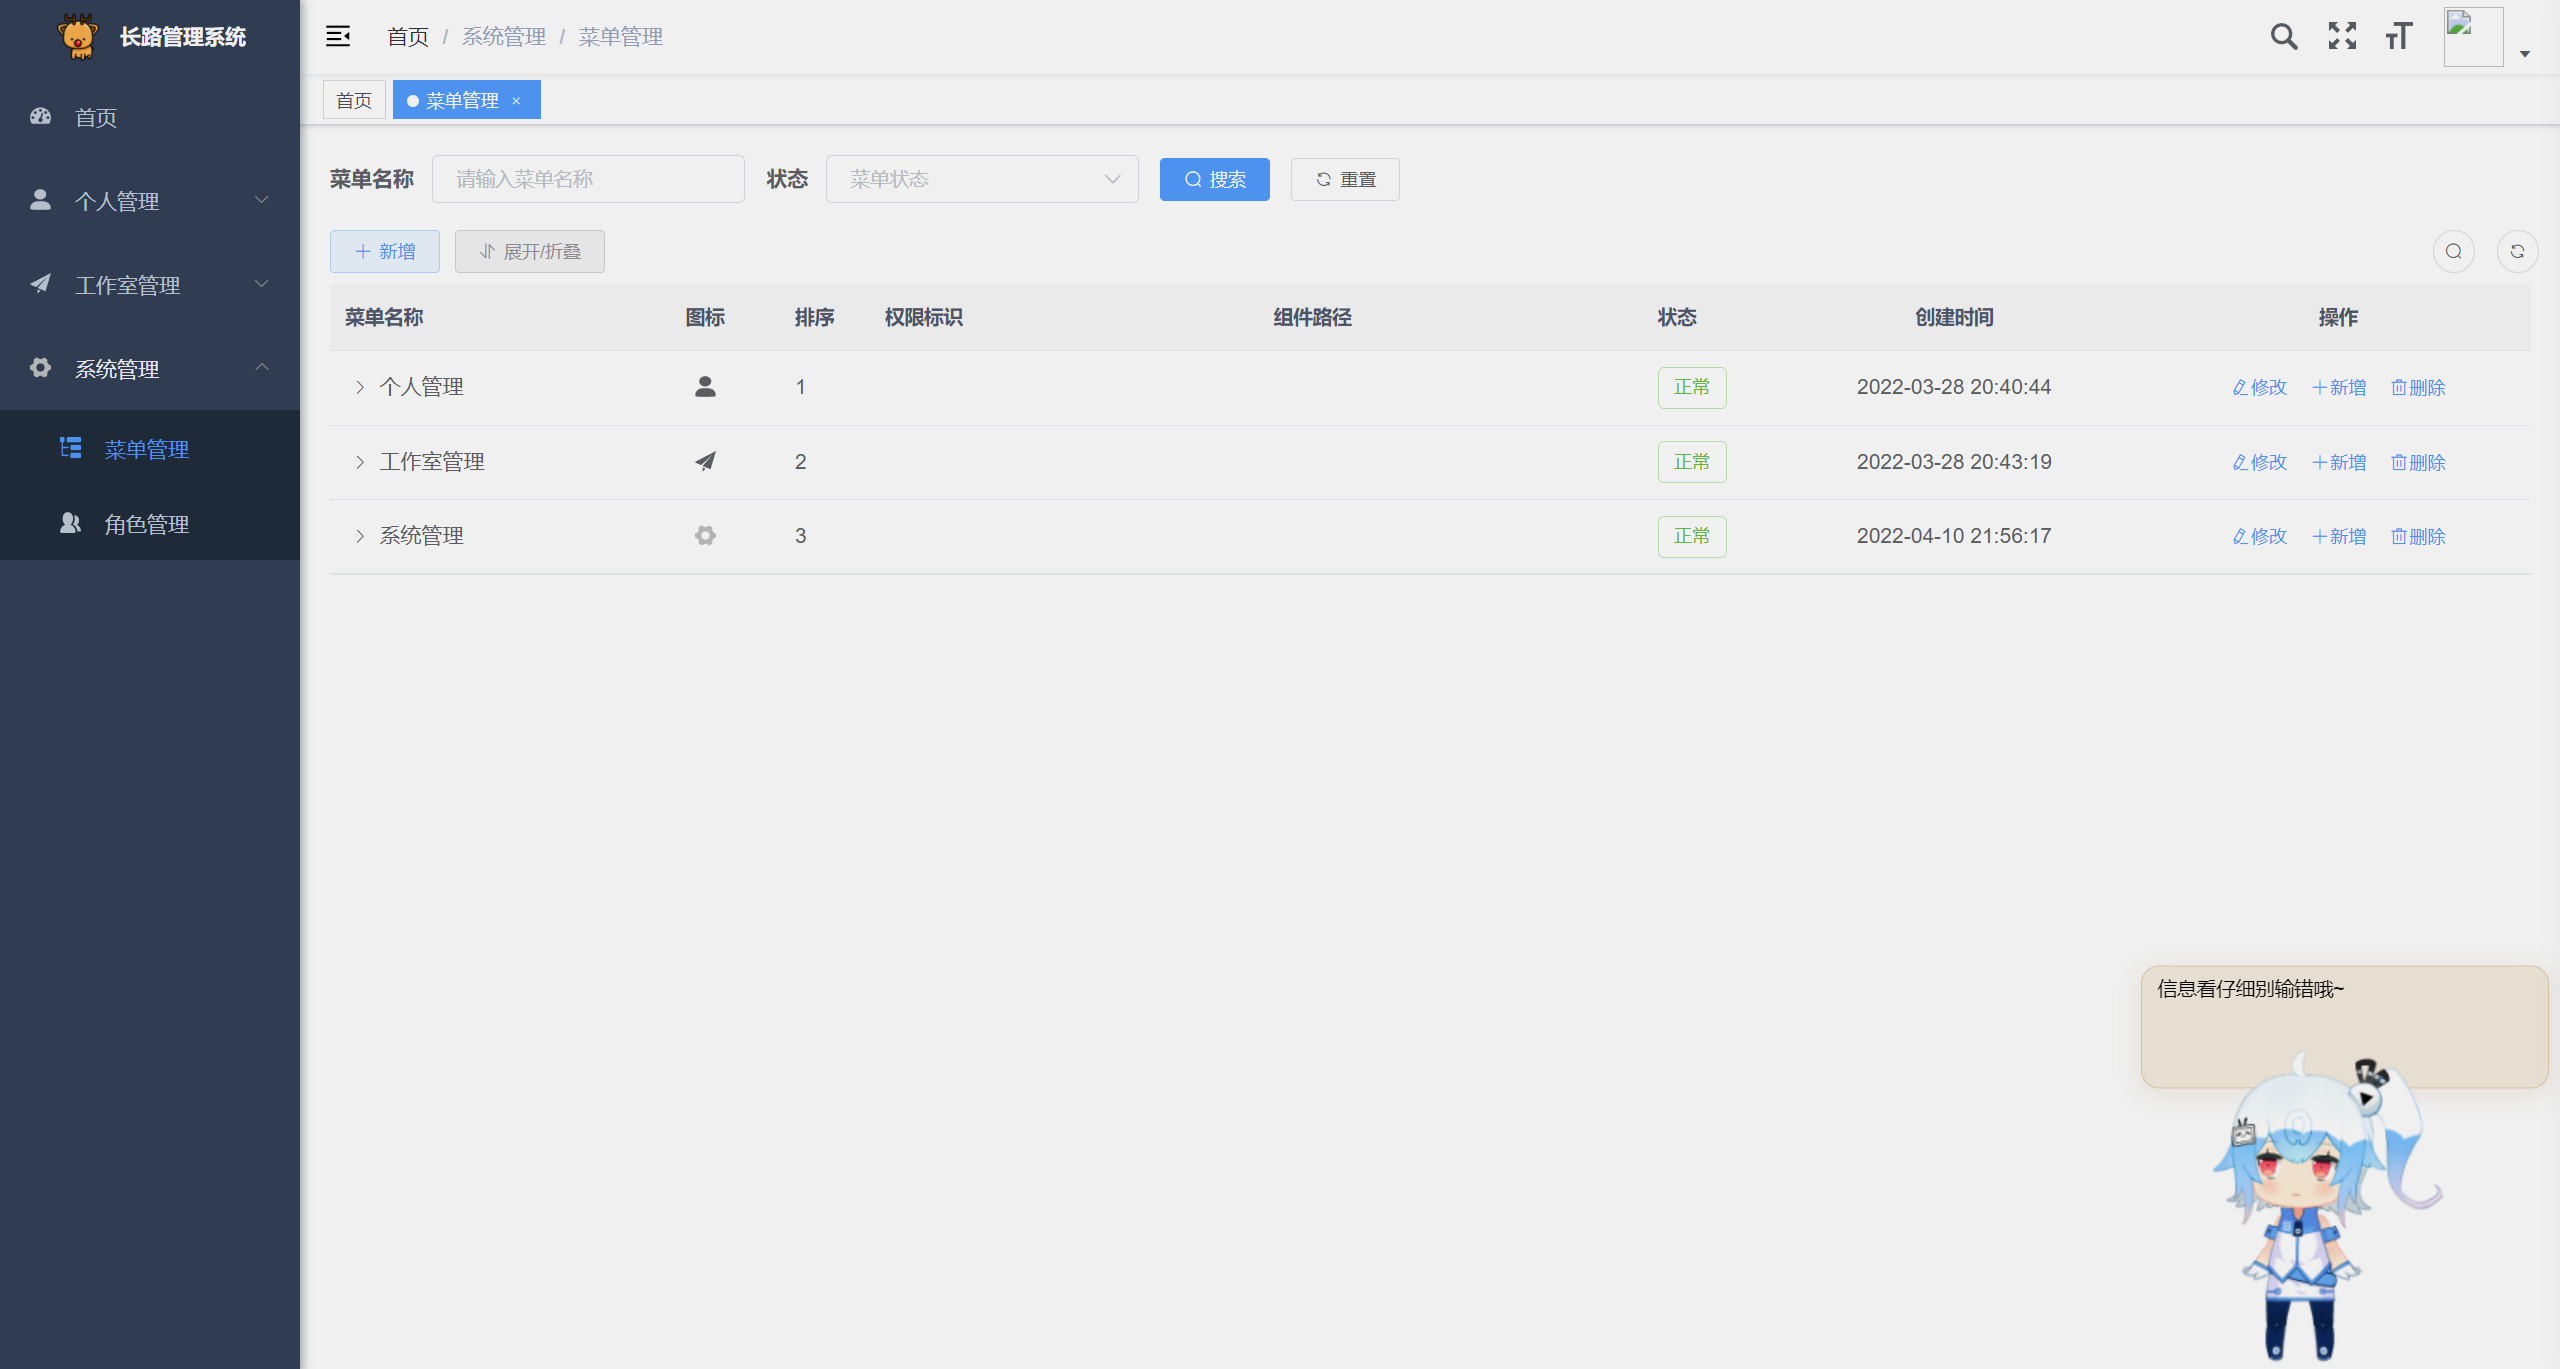This screenshot has height=1369, width=2560.
Task: Click the blue 搜索 button
Action: (1214, 179)
